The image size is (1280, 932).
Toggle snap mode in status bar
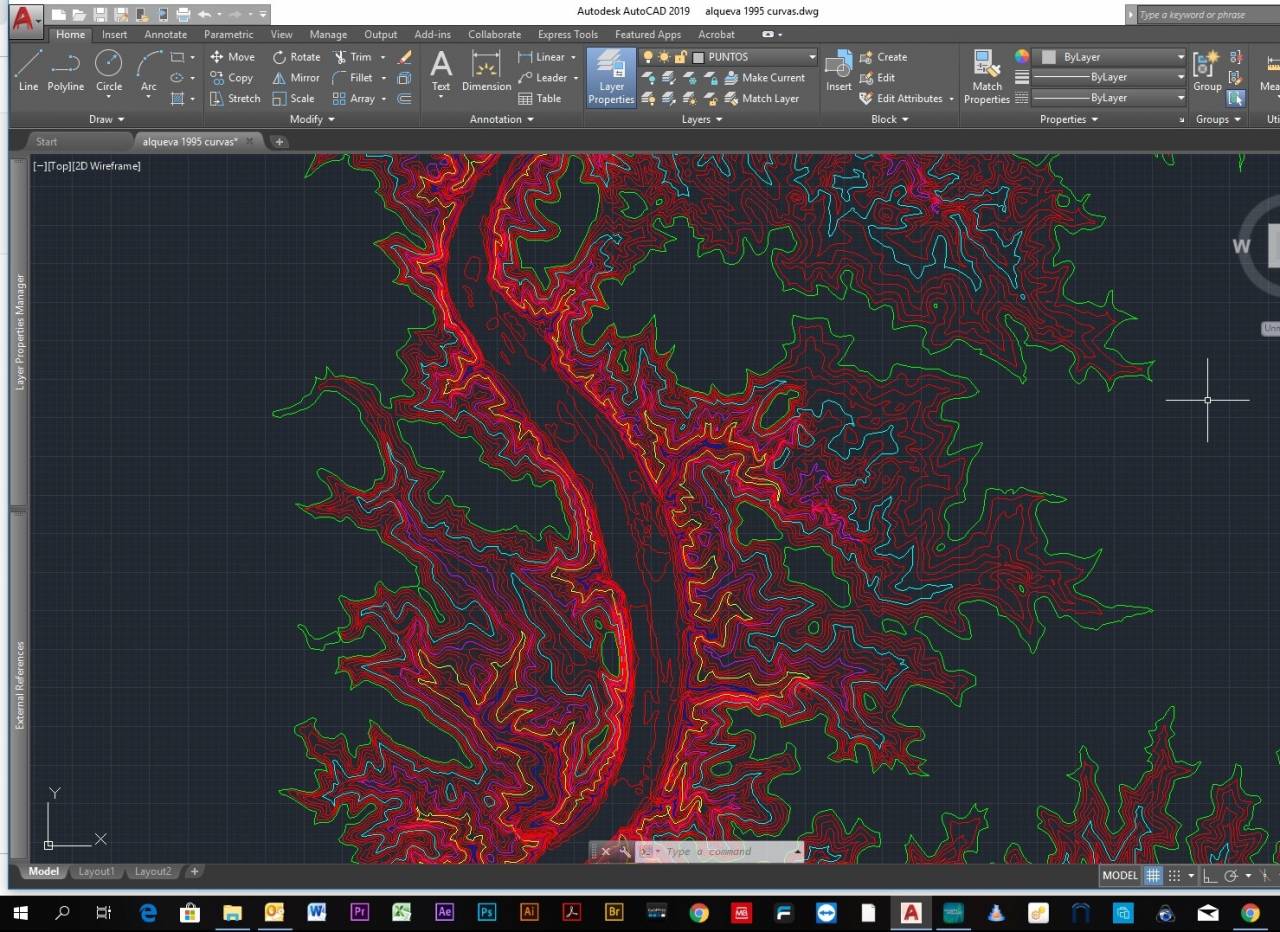[x=1175, y=876]
